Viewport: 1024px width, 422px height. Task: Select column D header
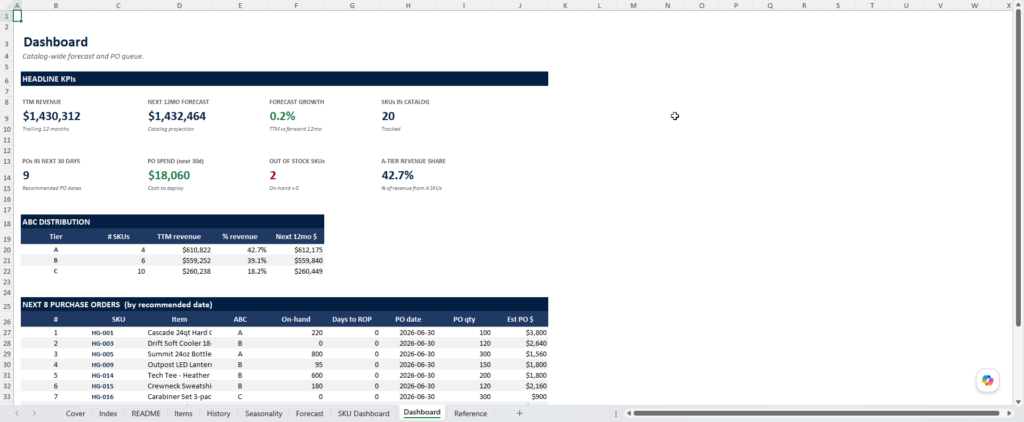pos(180,5)
